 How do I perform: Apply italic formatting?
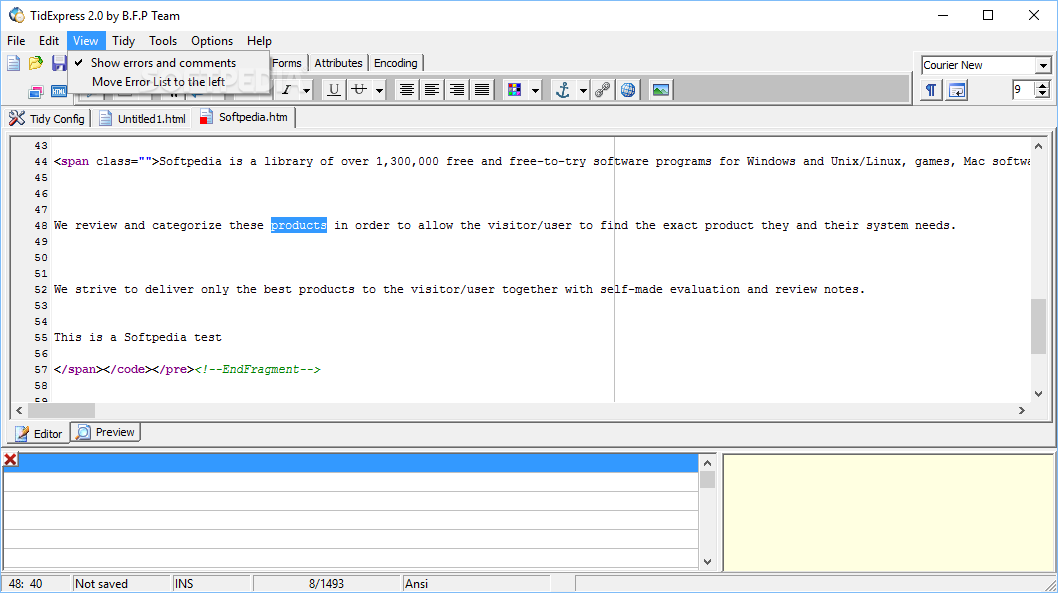286,90
